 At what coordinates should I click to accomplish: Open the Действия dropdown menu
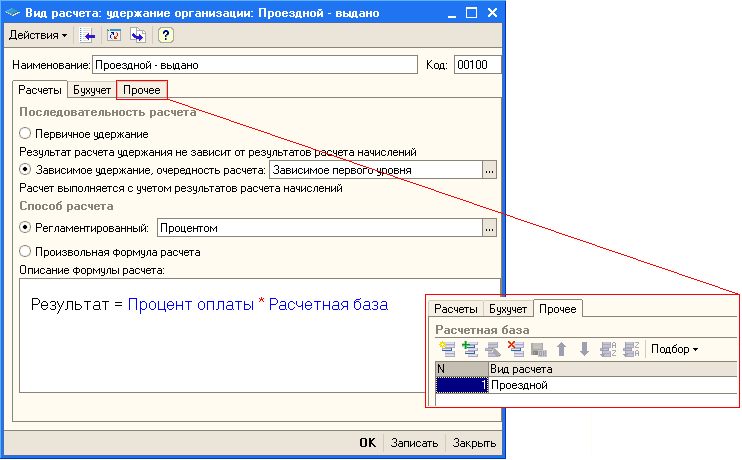coord(39,35)
